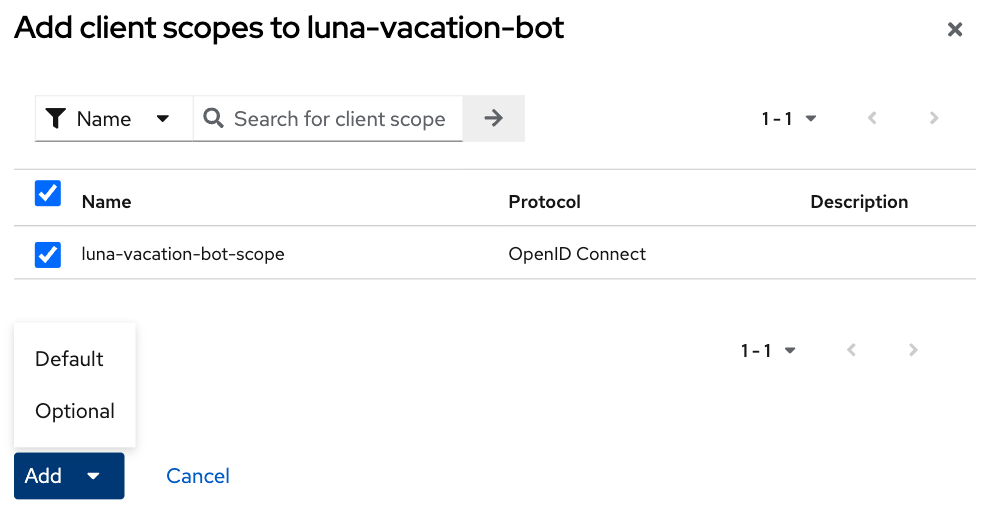The width and height of the screenshot is (992, 510).
Task: Click the Add button
Action: [x=69, y=476]
